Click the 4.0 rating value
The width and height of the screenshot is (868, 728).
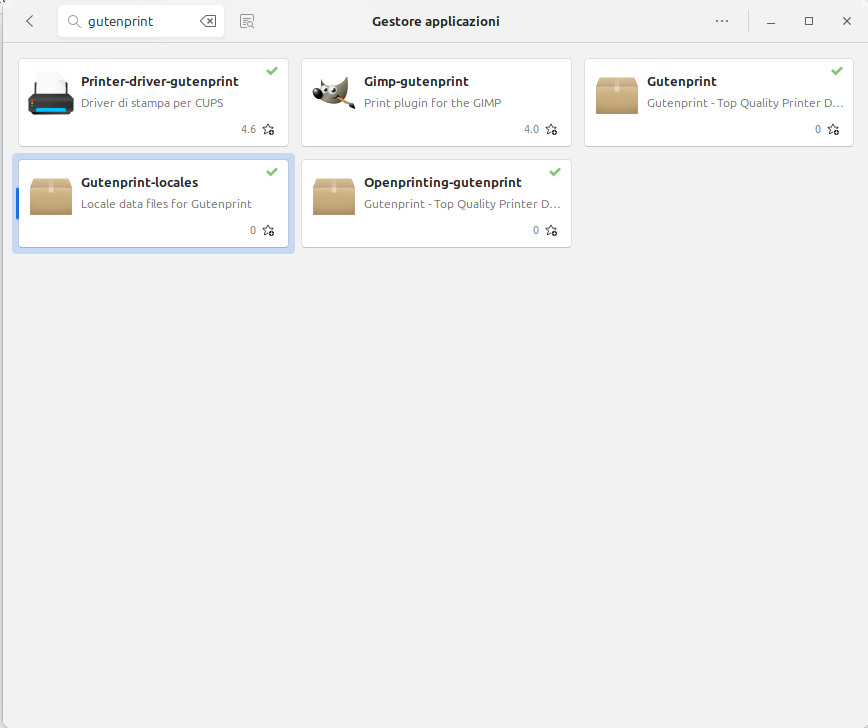click(x=531, y=130)
